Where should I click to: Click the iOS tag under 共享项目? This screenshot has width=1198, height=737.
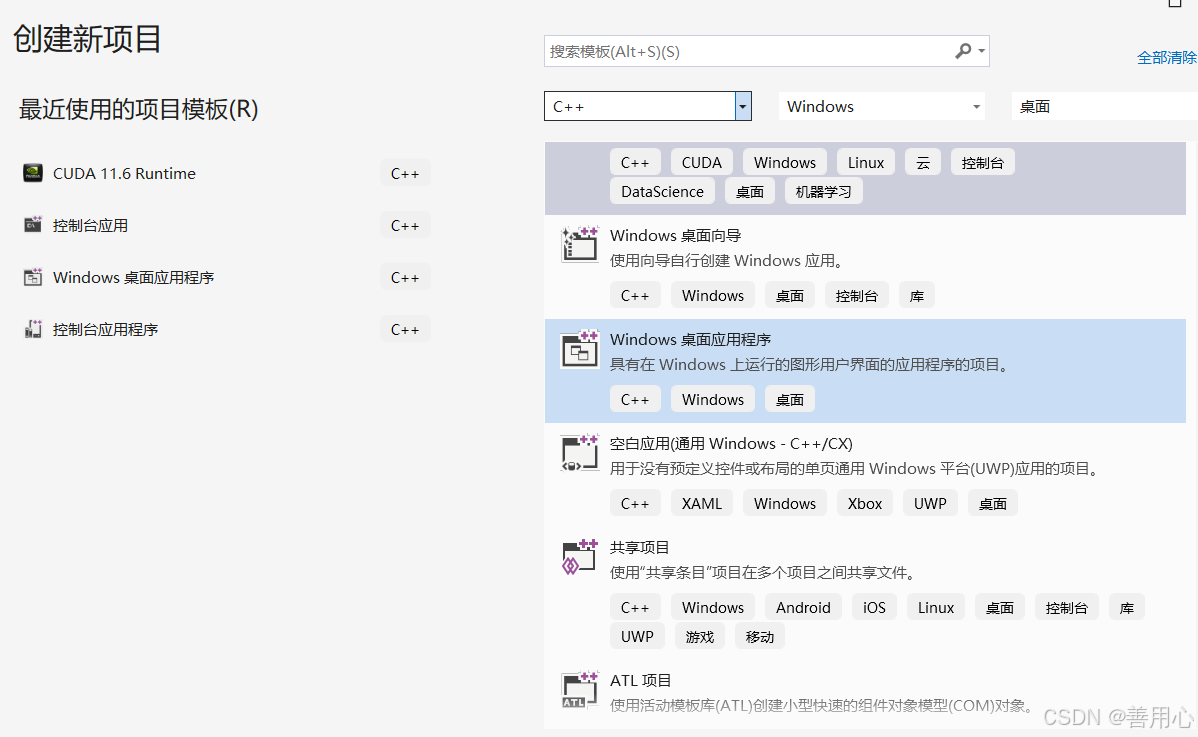[x=874, y=607]
